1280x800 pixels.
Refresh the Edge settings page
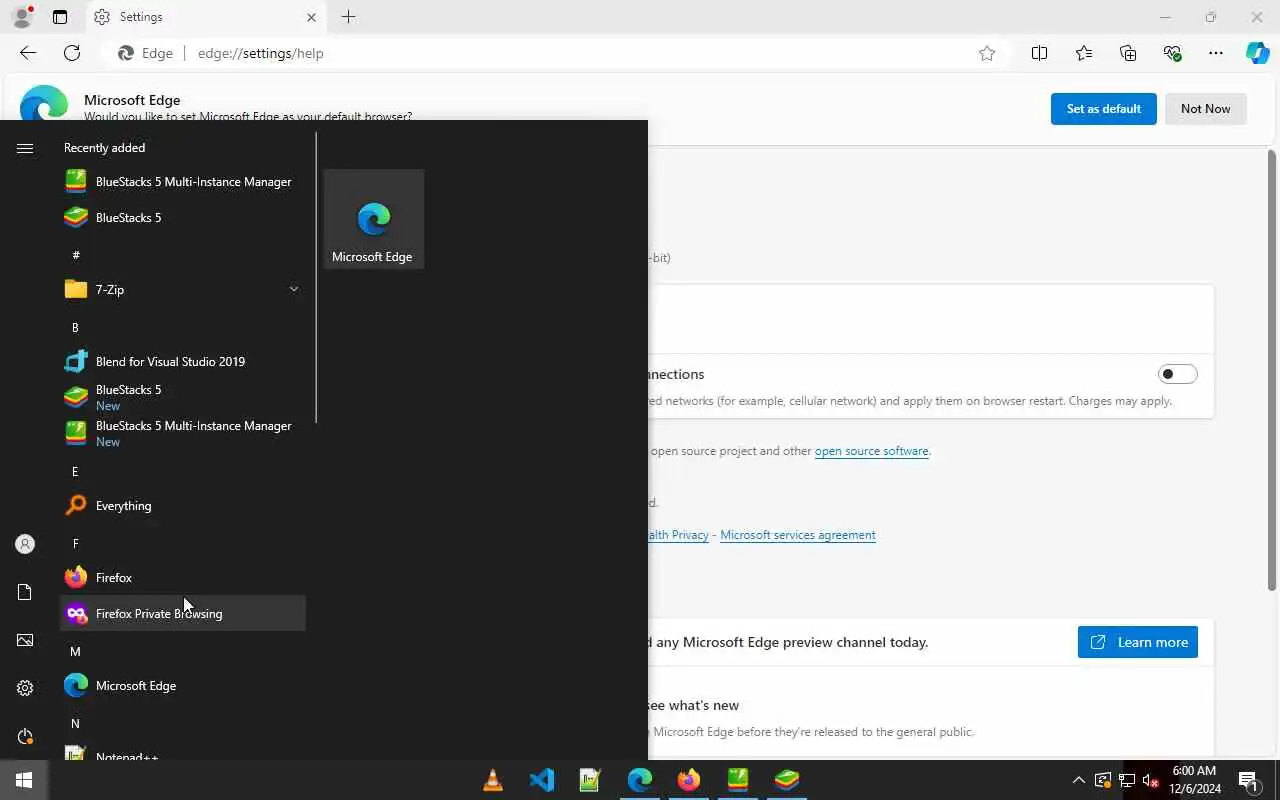tap(72, 53)
